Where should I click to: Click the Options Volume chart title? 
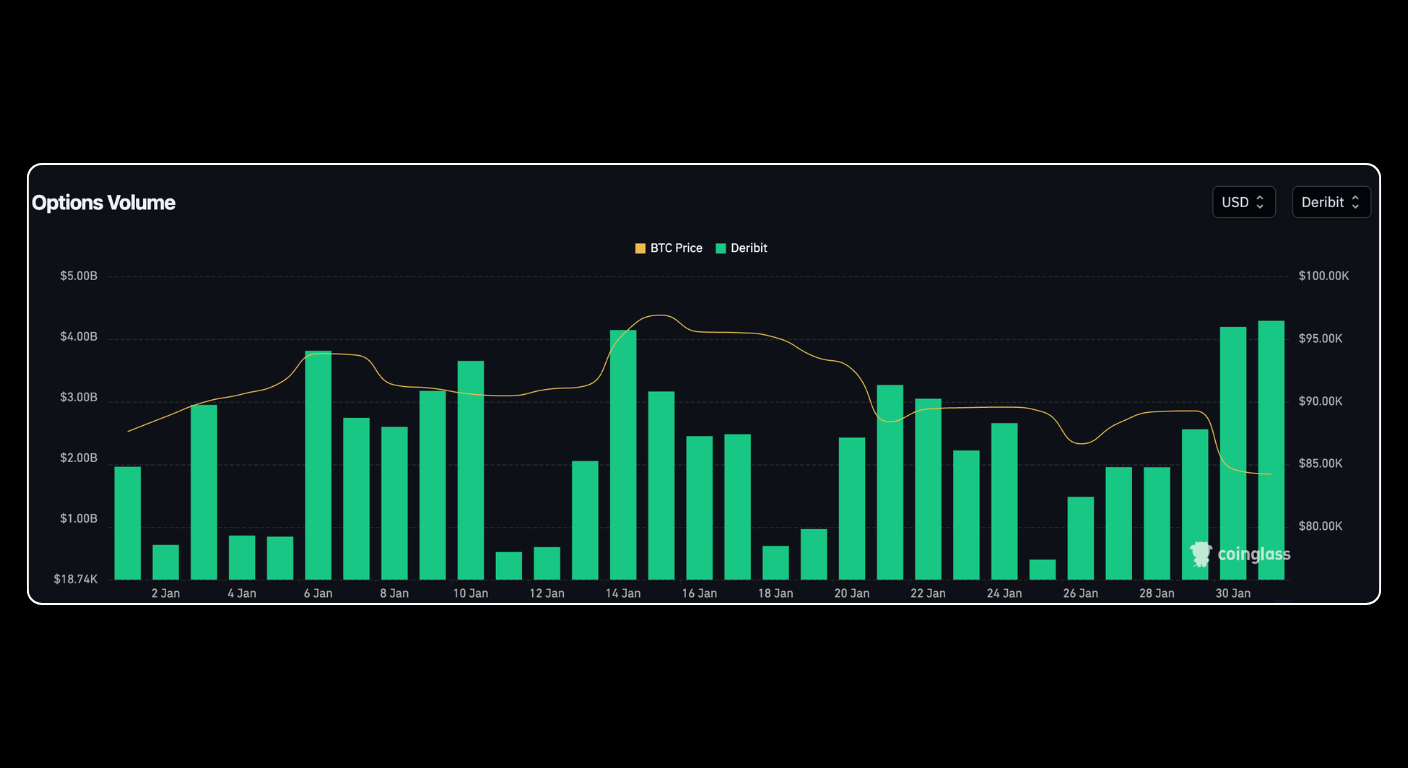[x=103, y=202]
